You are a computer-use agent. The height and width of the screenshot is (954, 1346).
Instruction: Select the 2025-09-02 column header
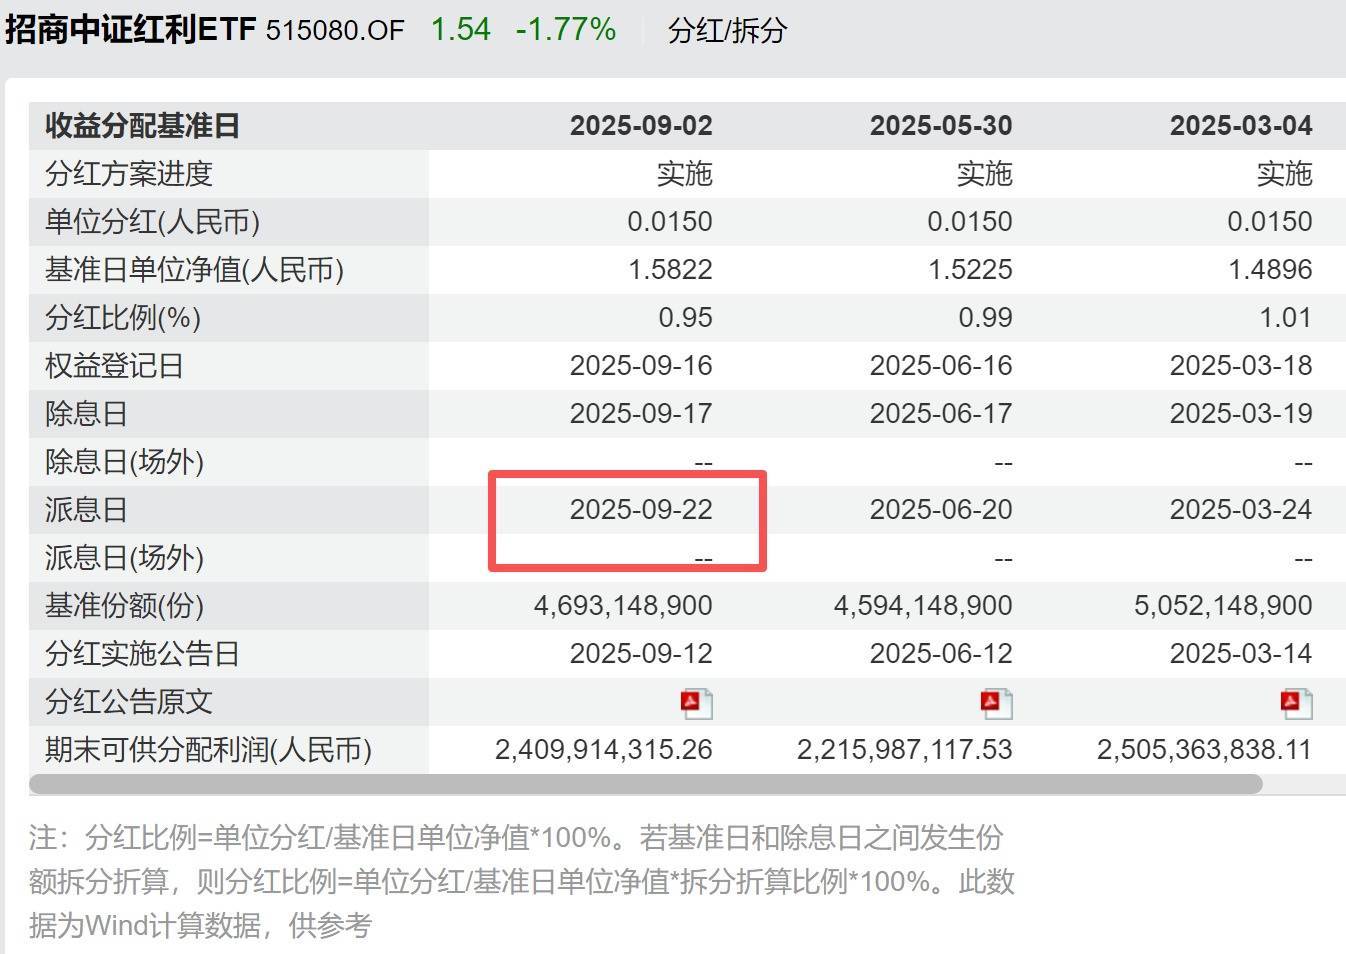click(x=641, y=126)
